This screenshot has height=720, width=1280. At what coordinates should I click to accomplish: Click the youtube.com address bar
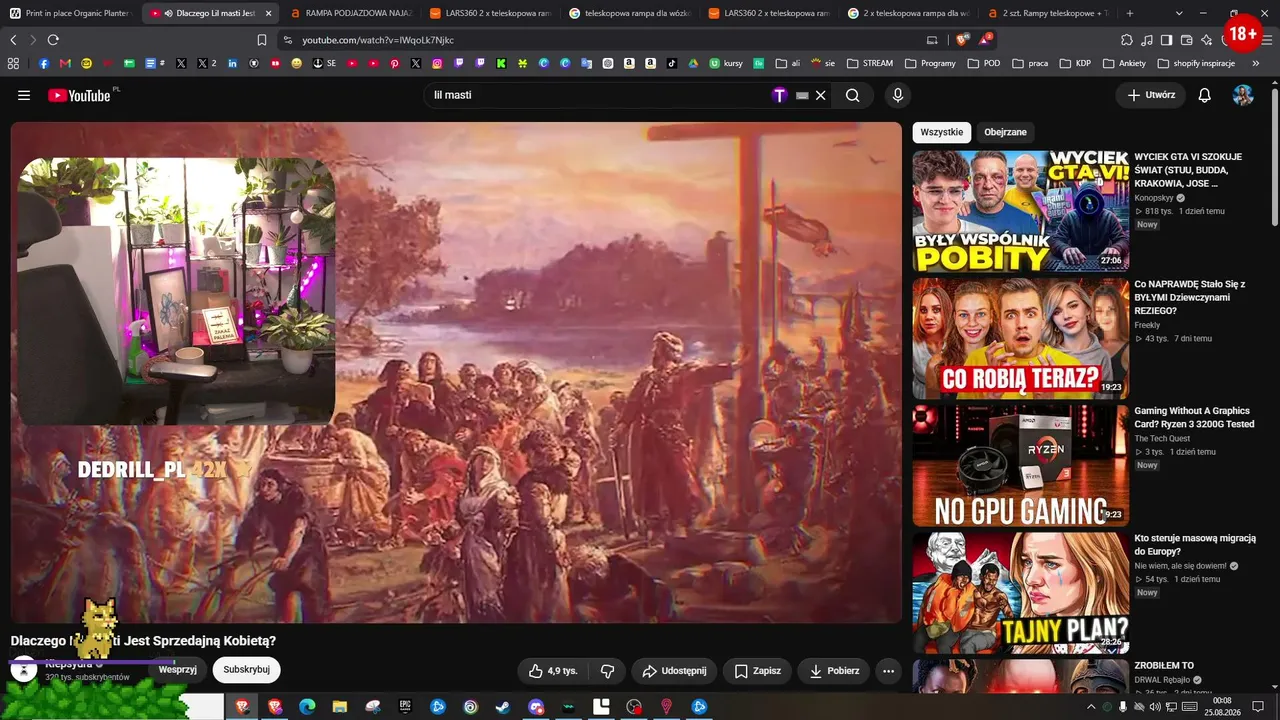coord(600,40)
